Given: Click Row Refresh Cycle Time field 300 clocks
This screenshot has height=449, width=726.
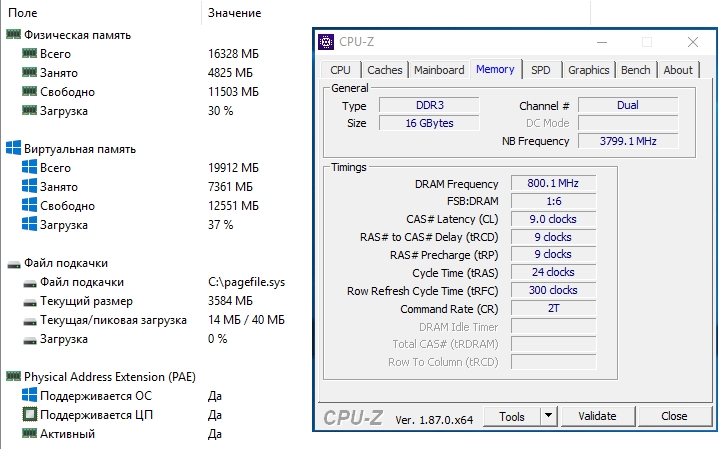Looking at the screenshot, I should point(553,290).
